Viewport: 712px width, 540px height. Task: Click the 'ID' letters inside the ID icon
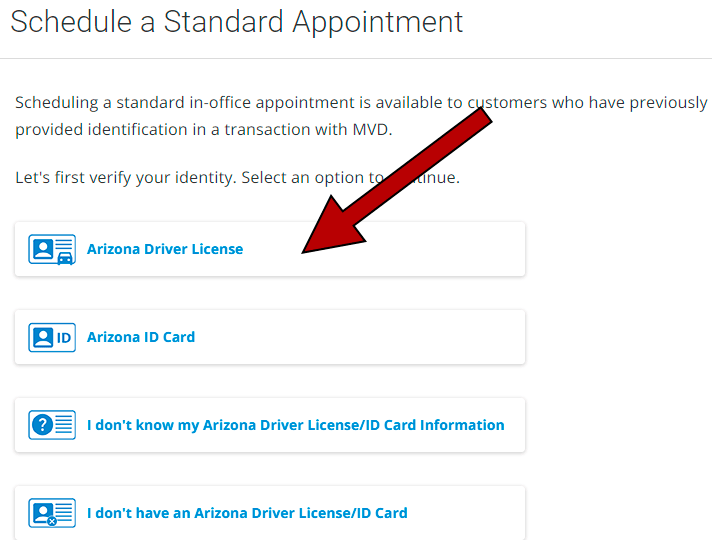pos(64,338)
